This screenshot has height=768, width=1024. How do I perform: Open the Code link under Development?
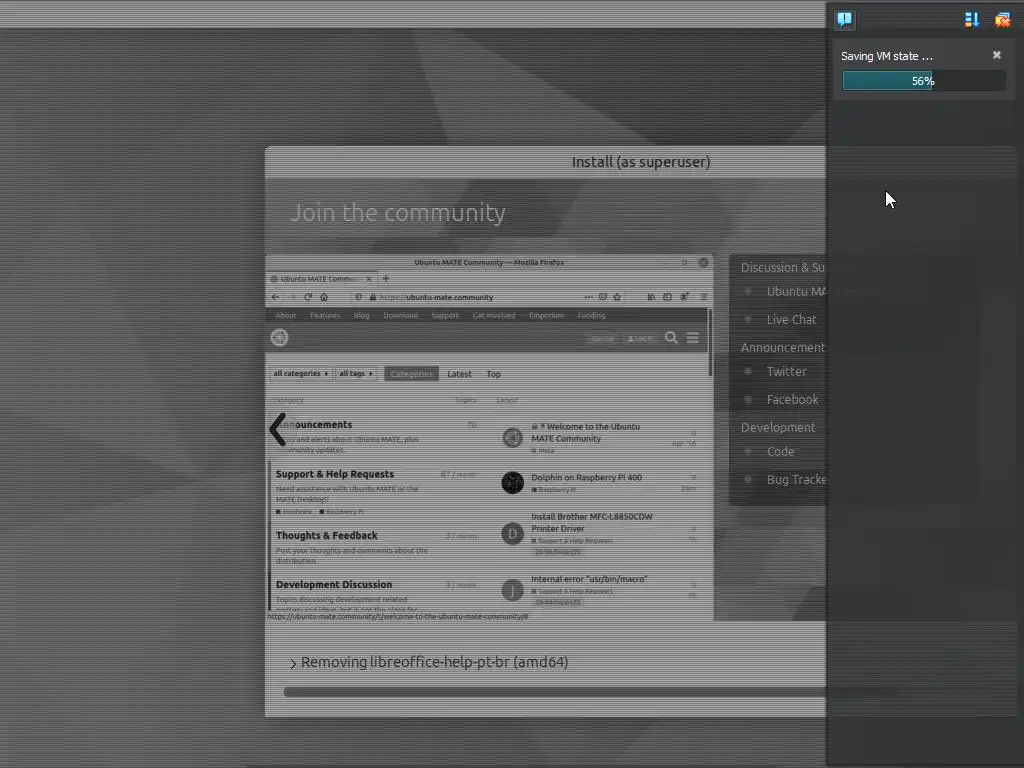pyautogui.click(x=780, y=452)
